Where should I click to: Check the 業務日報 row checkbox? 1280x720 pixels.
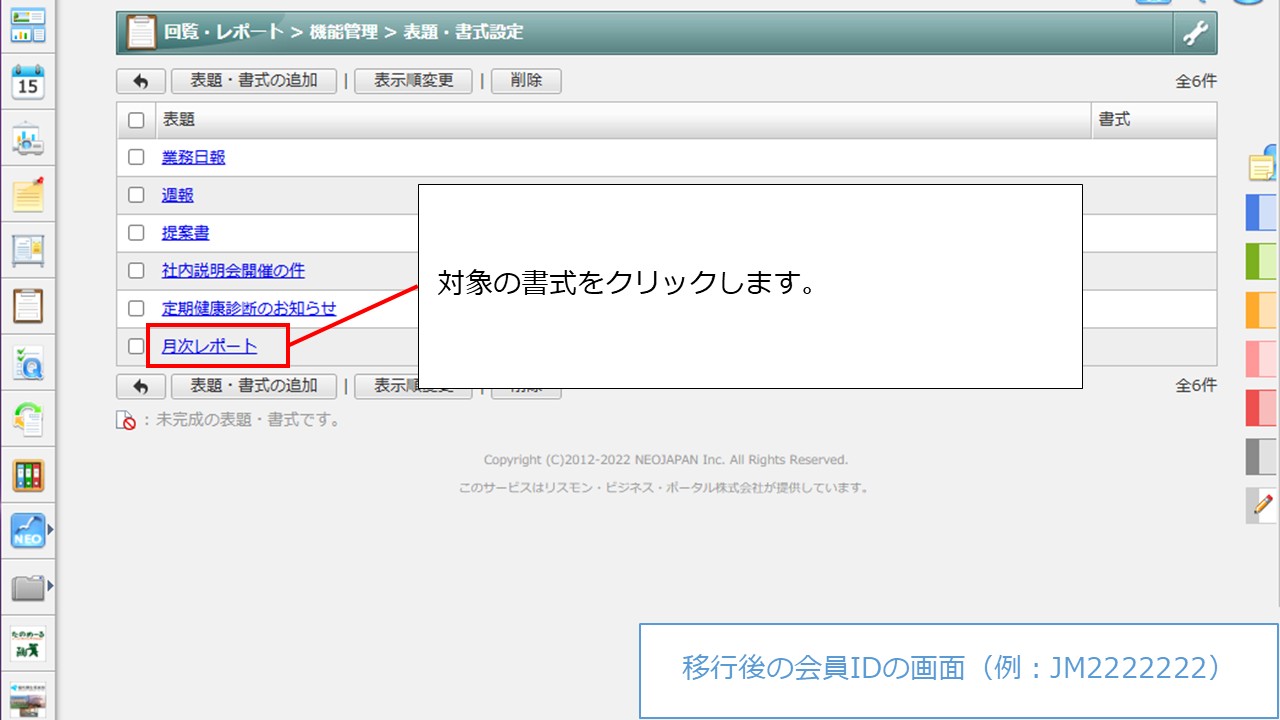pos(136,157)
